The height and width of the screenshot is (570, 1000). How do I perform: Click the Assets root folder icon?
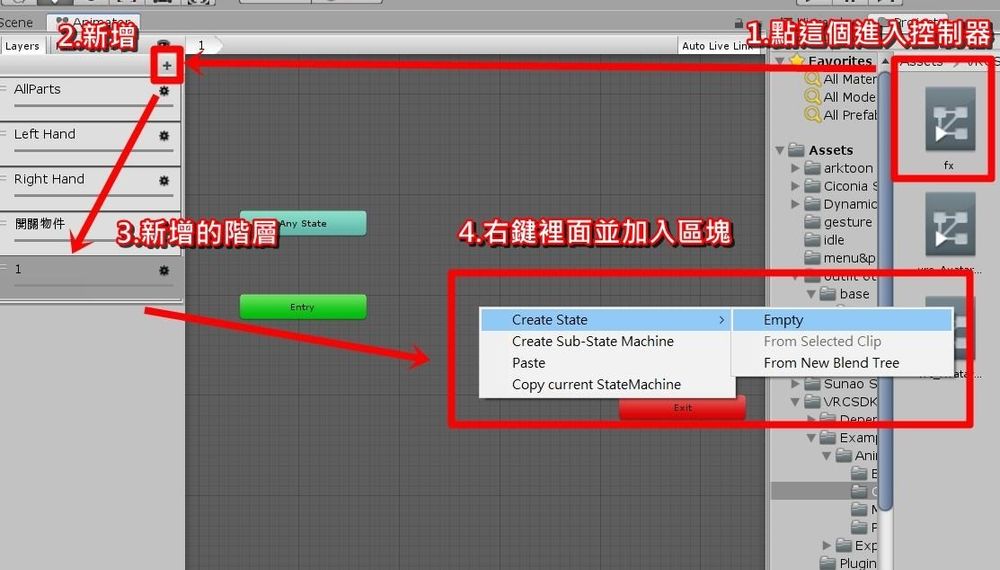[796, 150]
